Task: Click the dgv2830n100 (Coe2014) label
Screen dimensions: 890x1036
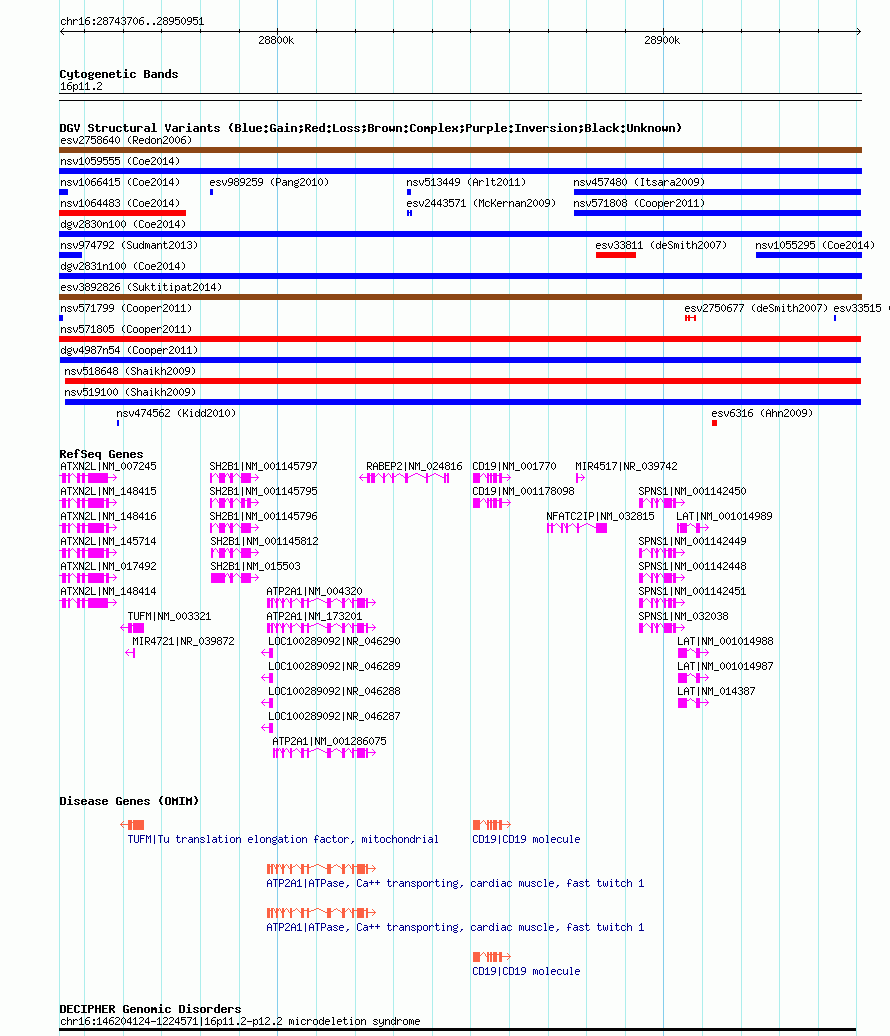Action: (x=123, y=225)
